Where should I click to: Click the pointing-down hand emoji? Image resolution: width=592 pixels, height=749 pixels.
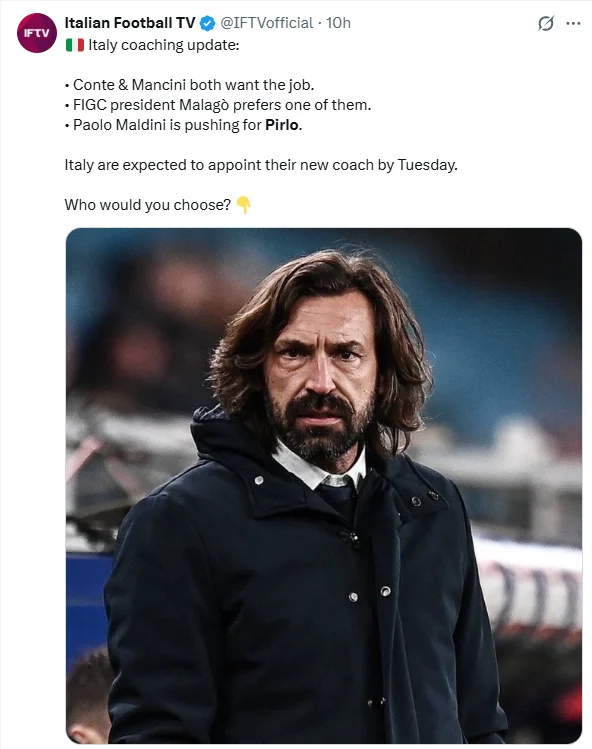[x=244, y=205]
